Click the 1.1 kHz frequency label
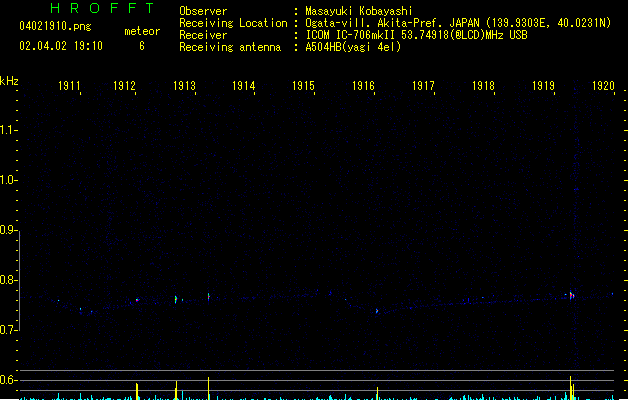Image resolution: width=629 pixels, height=400 pixels. coord(7,130)
